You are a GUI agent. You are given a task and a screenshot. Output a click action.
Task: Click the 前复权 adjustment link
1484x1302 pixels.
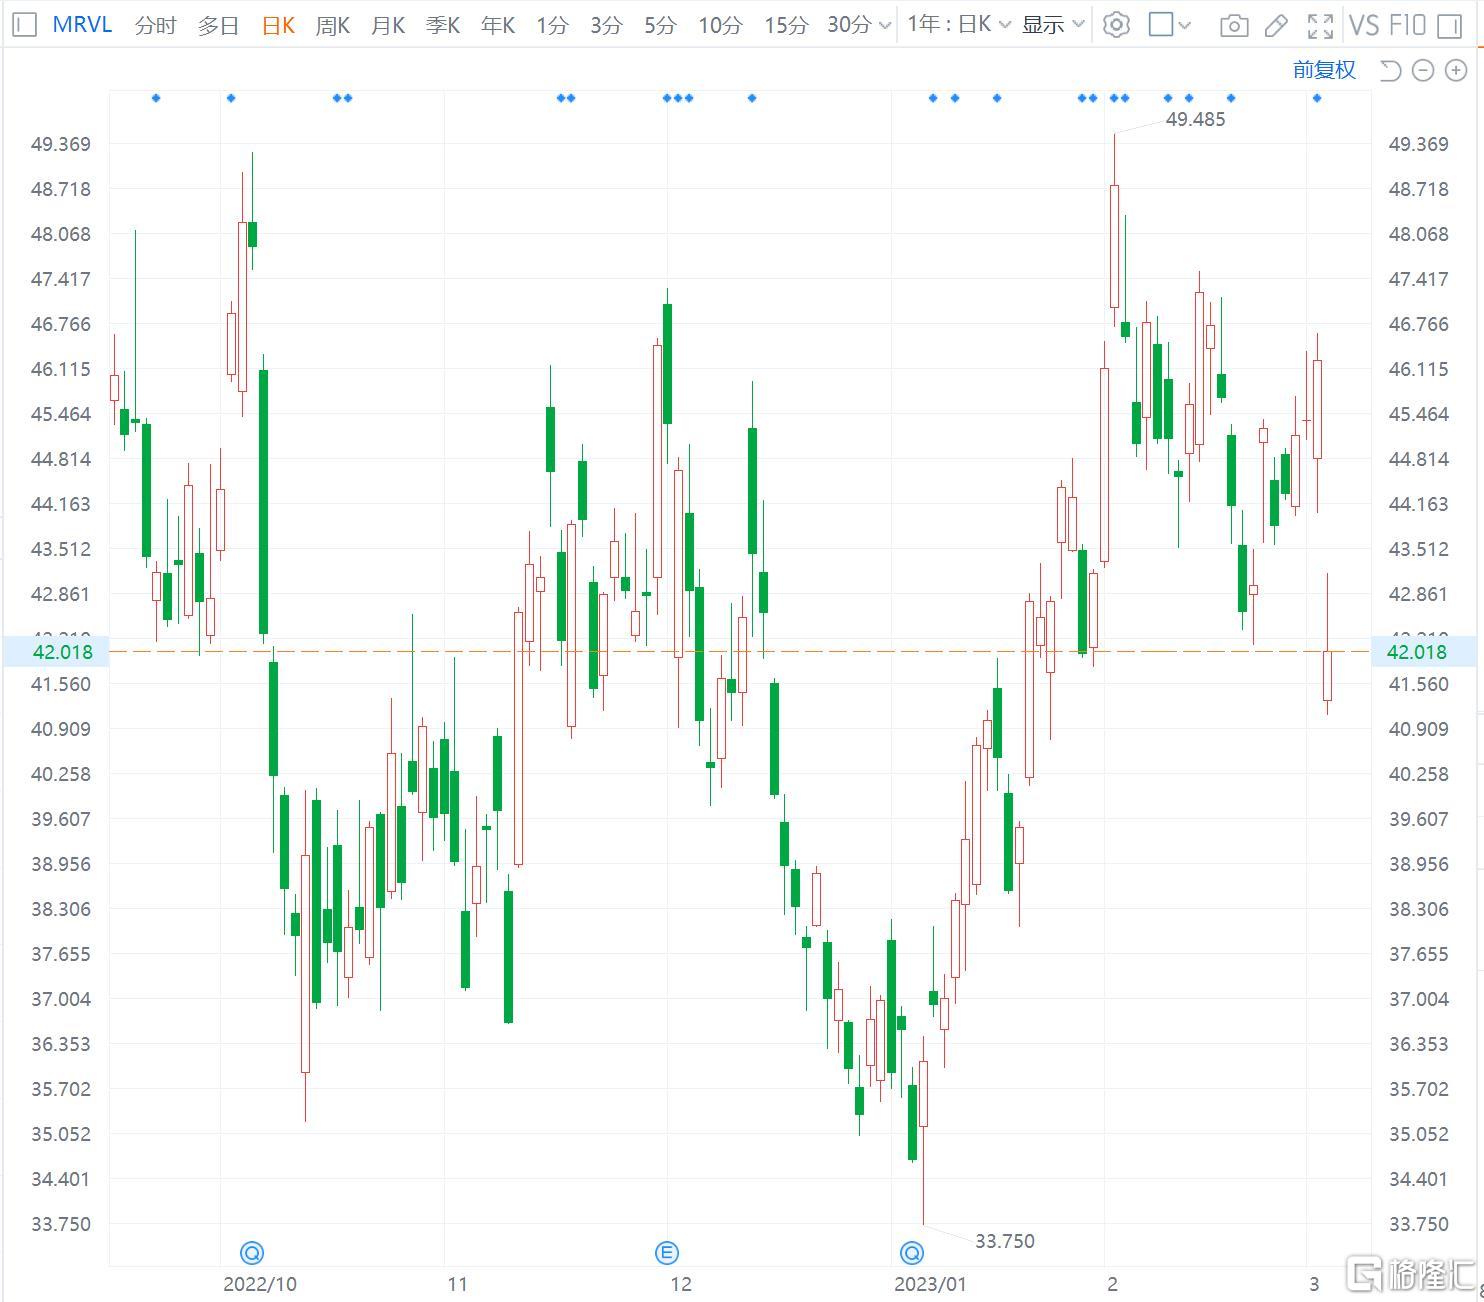coord(1324,70)
